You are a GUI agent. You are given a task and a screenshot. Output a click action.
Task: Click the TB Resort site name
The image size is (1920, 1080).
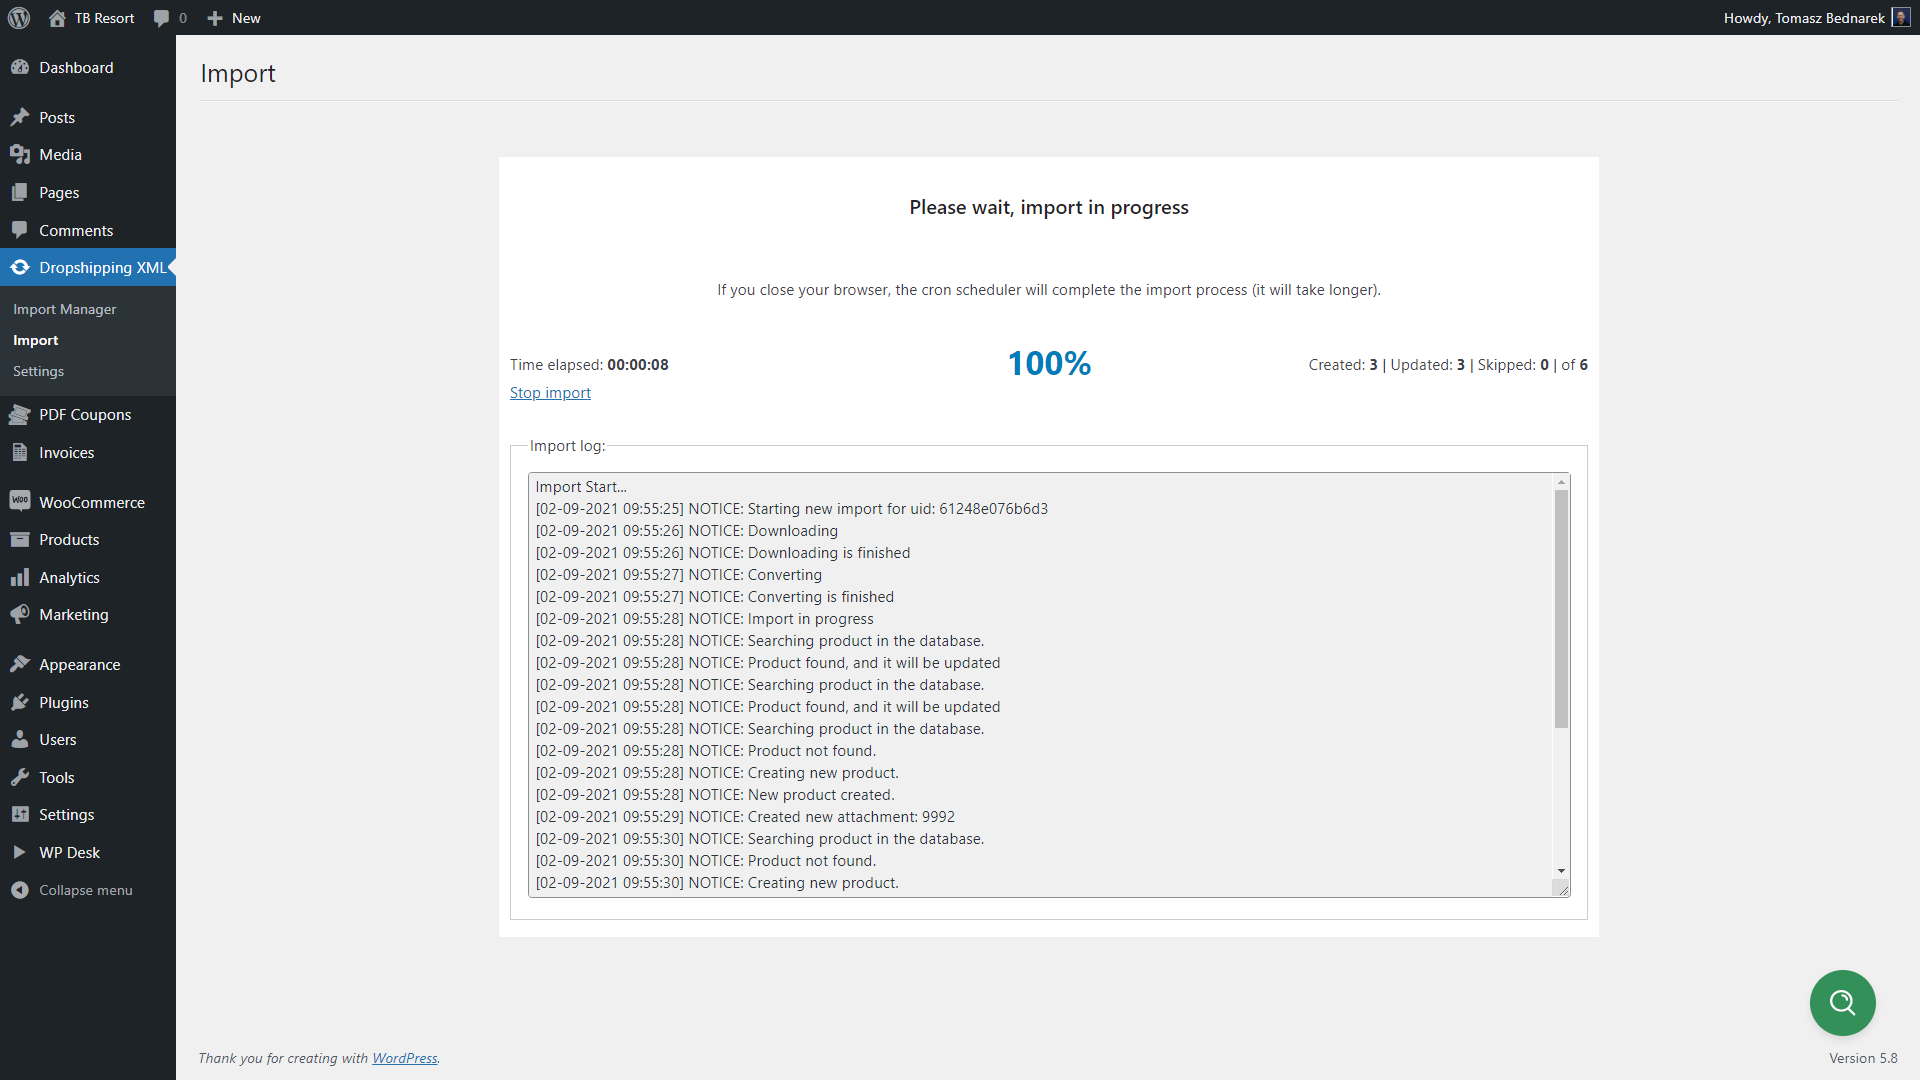click(104, 18)
